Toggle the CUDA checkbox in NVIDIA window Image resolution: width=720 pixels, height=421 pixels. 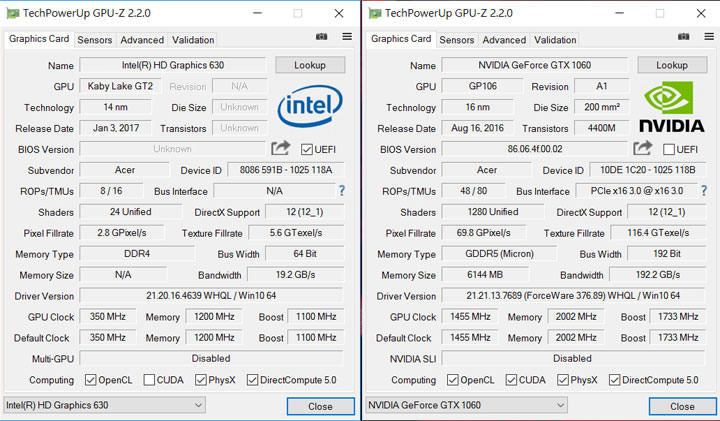[510, 380]
